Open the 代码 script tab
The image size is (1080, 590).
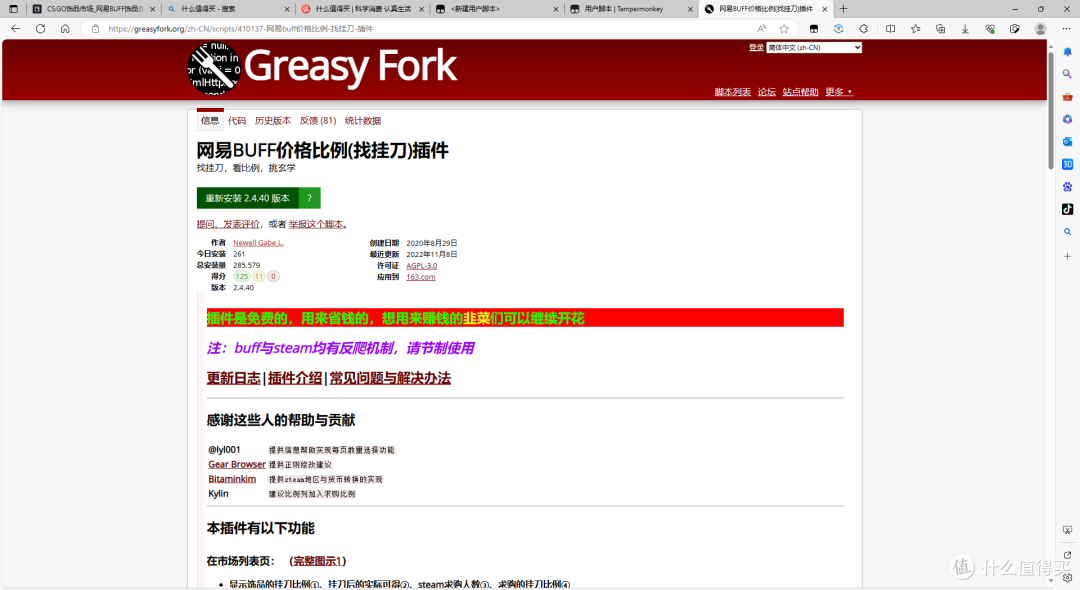(x=237, y=120)
